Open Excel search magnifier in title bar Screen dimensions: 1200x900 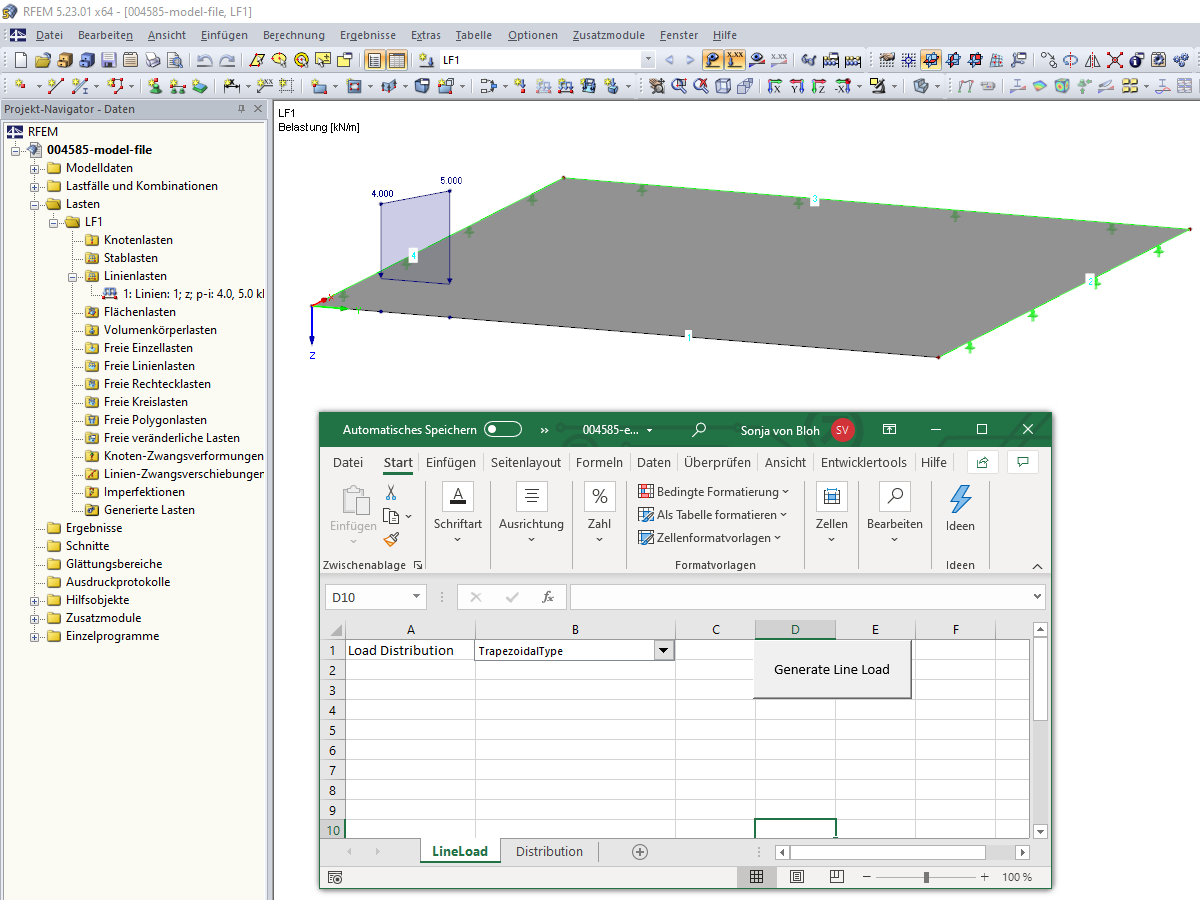[699, 430]
